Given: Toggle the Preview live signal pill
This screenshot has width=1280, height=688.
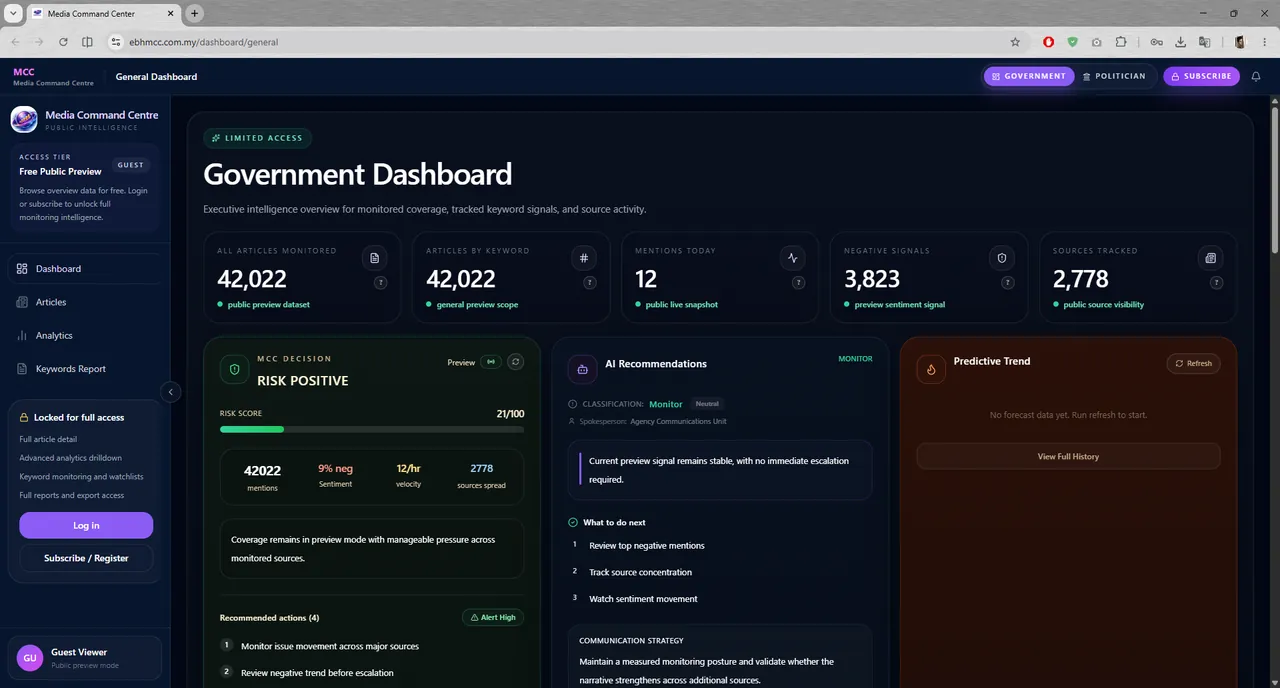Looking at the screenshot, I should [490, 362].
